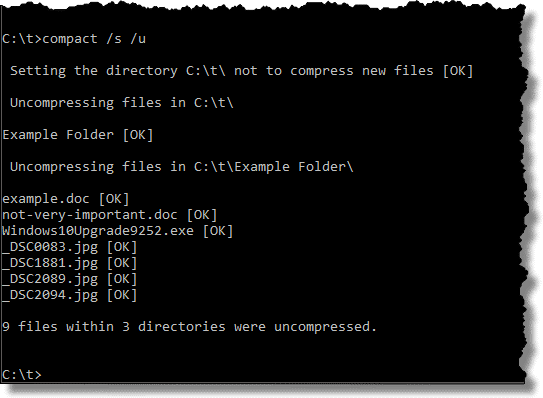Image resolution: width=543 pixels, height=398 pixels.
Task: Click the not-very-important.doc entry
Action: point(90,215)
